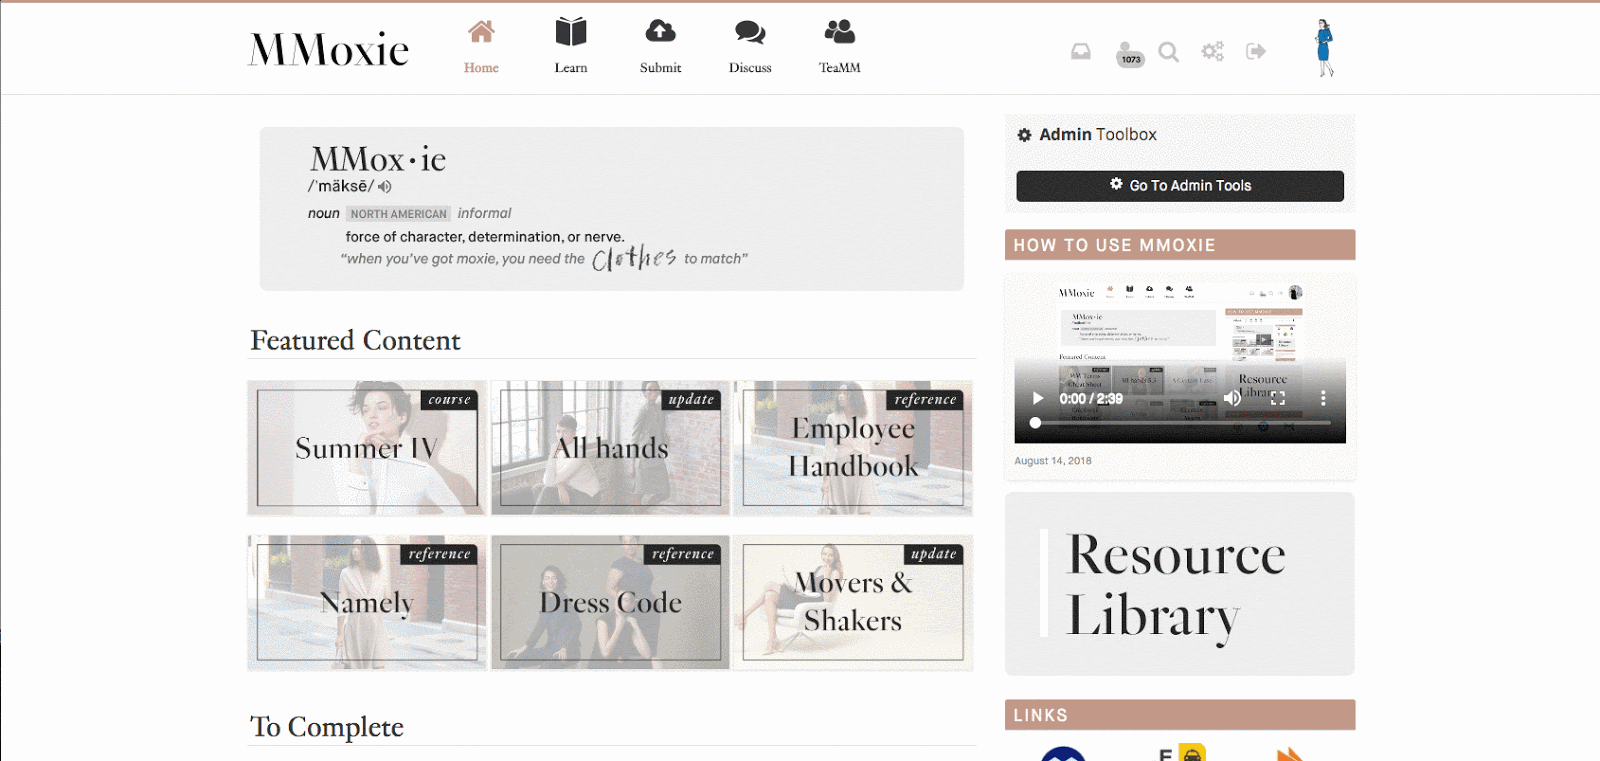This screenshot has width=1600, height=761.
Task: Open search with the magnifying glass icon
Action: pos(1168,51)
